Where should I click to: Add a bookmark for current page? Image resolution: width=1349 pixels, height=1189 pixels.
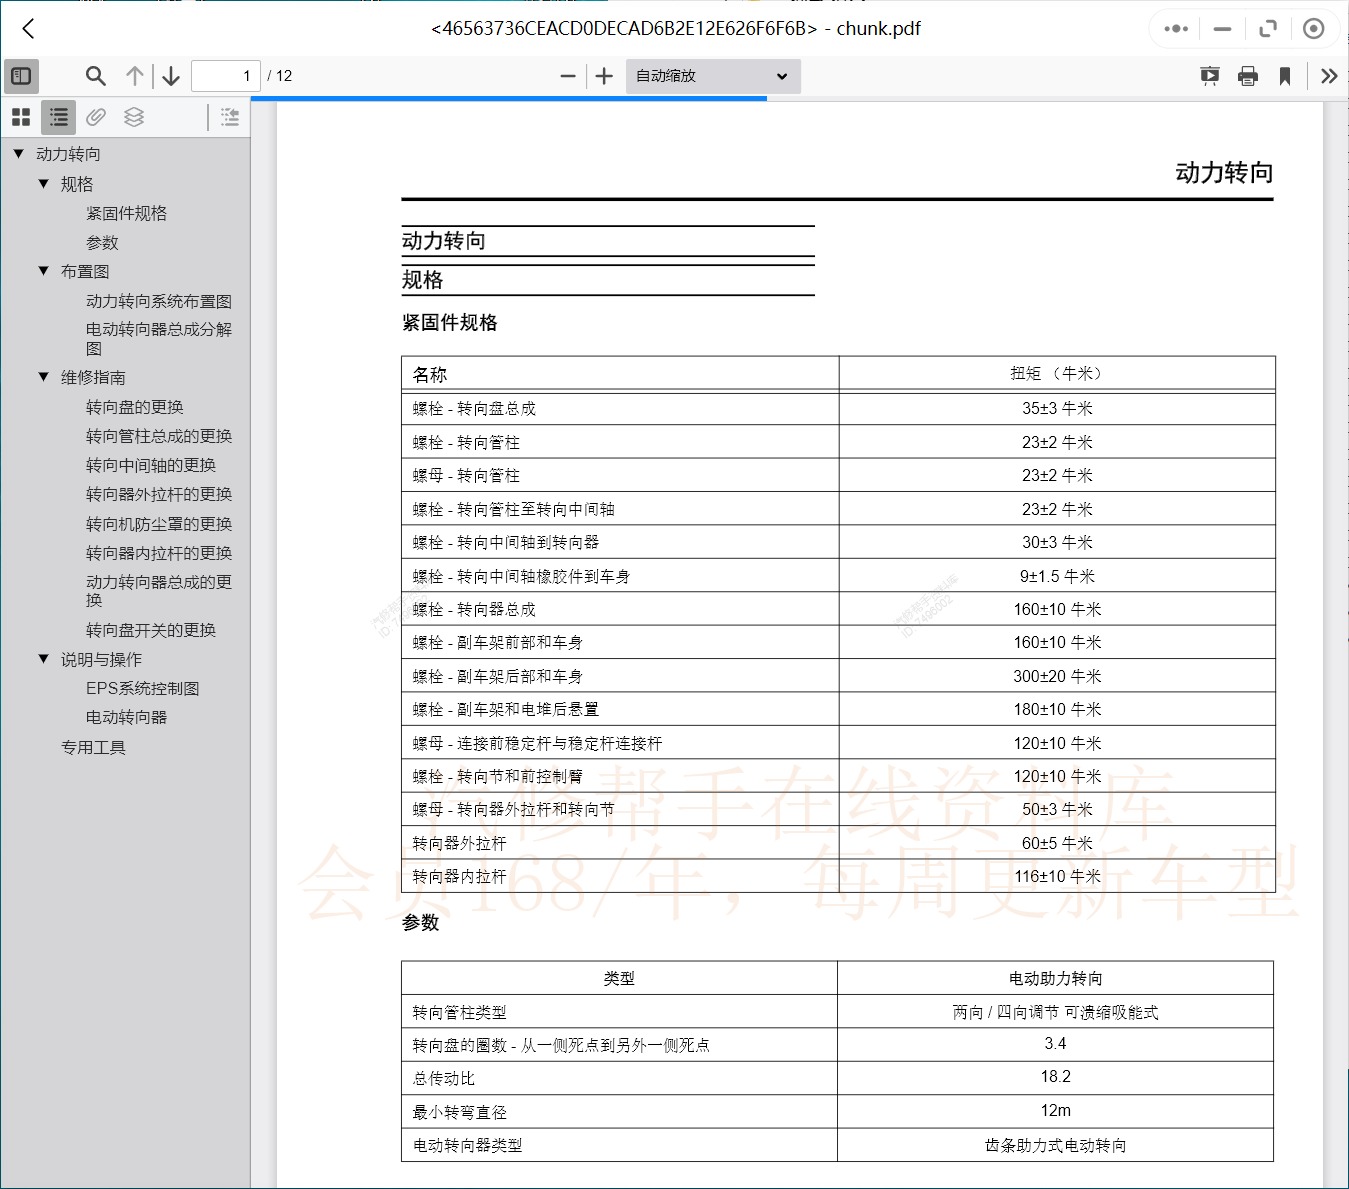pos(1285,75)
